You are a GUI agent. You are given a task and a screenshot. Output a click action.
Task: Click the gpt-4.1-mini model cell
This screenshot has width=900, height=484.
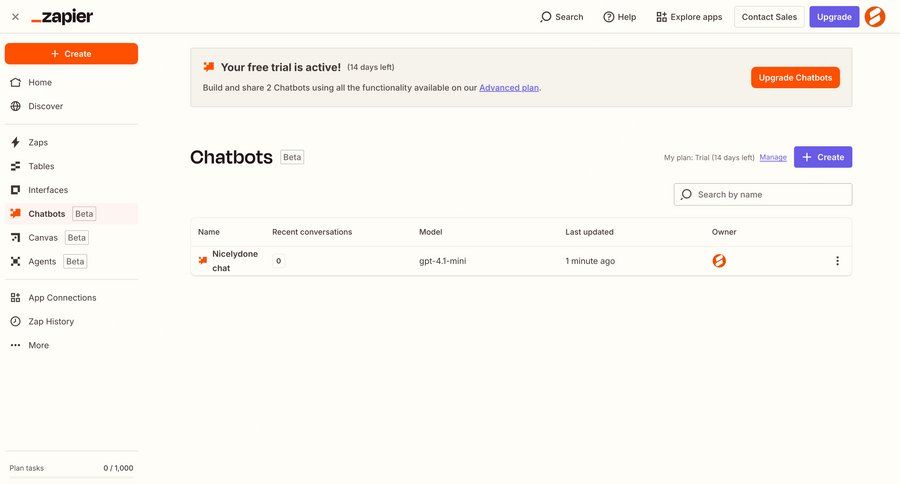pyautogui.click(x=443, y=261)
